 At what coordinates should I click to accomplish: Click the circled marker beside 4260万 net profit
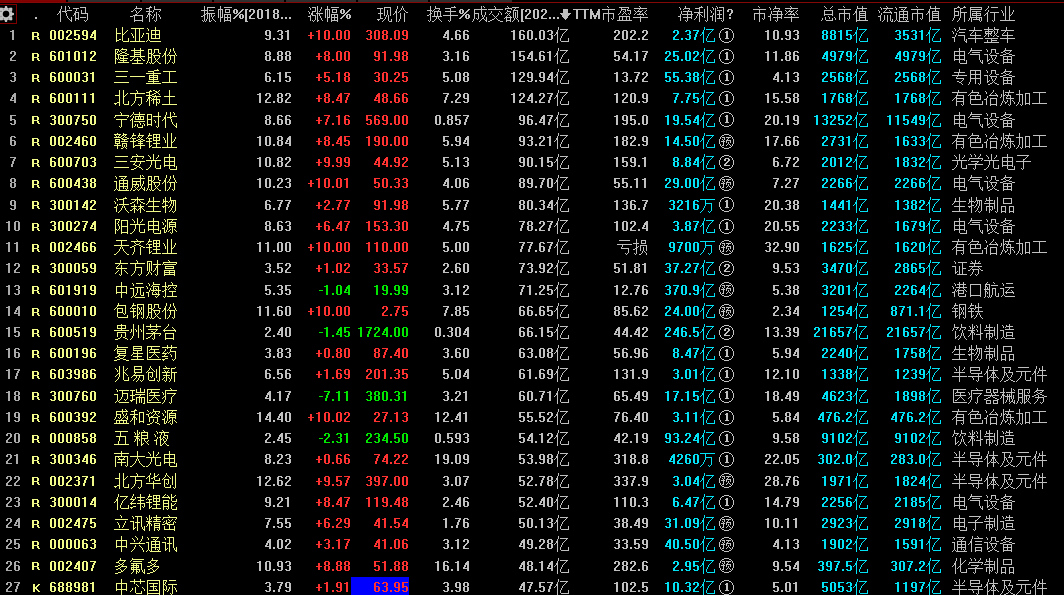(x=726, y=459)
